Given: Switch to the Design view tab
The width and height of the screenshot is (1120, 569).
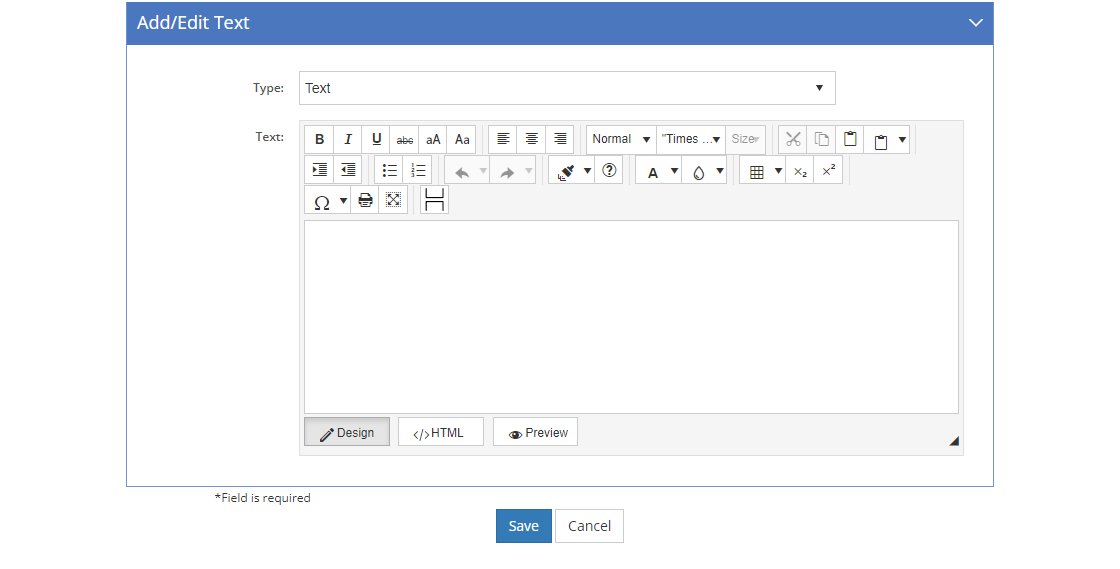Looking at the screenshot, I should click(x=347, y=432).
